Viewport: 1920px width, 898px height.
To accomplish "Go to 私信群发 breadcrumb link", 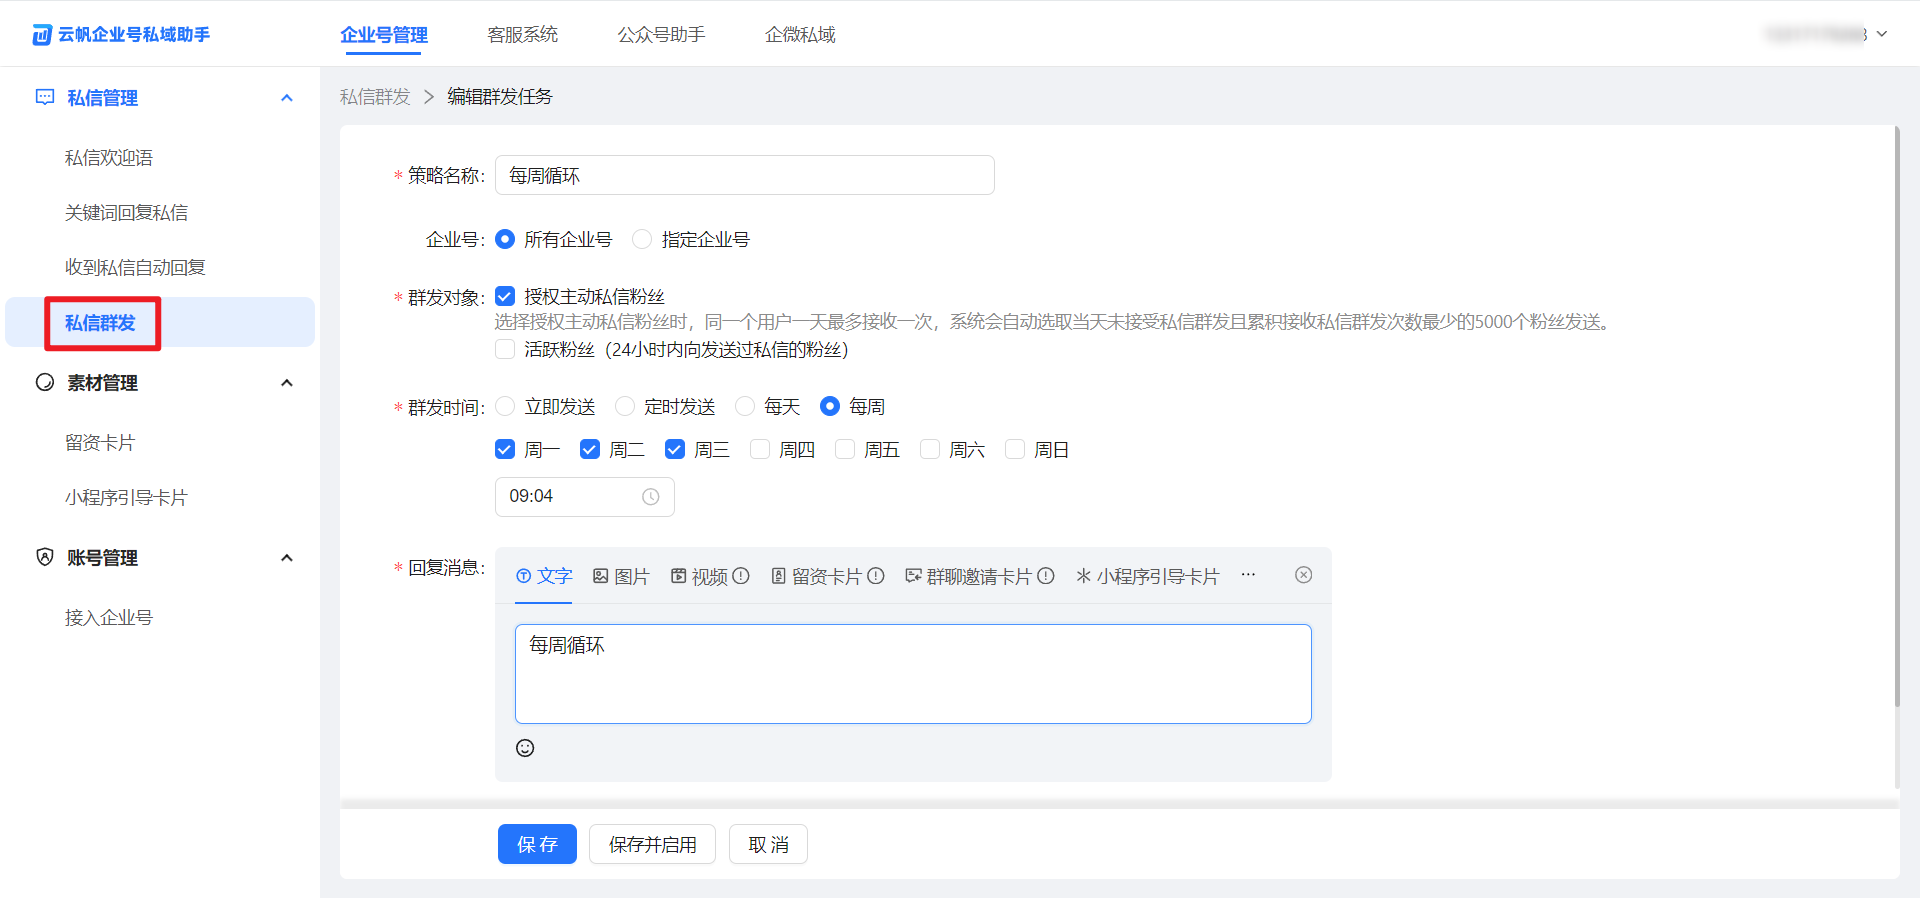I will coord(375,97).
